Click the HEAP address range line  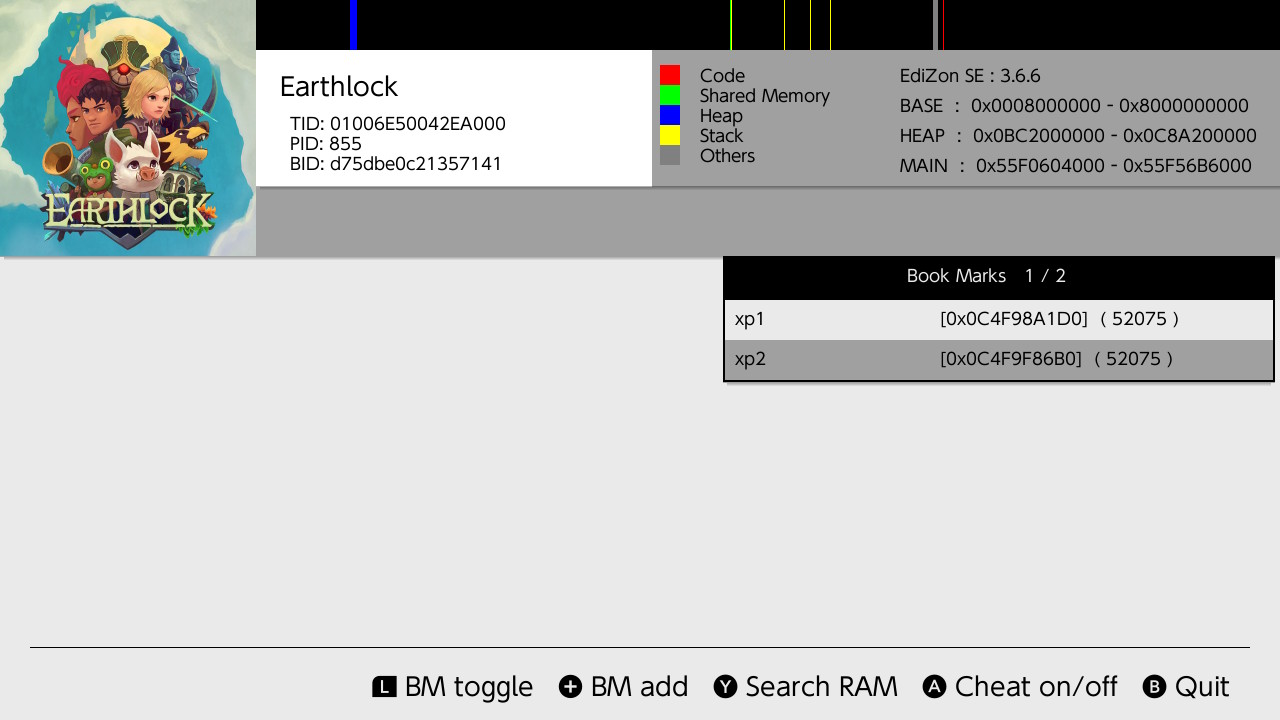pos(1078,136)
